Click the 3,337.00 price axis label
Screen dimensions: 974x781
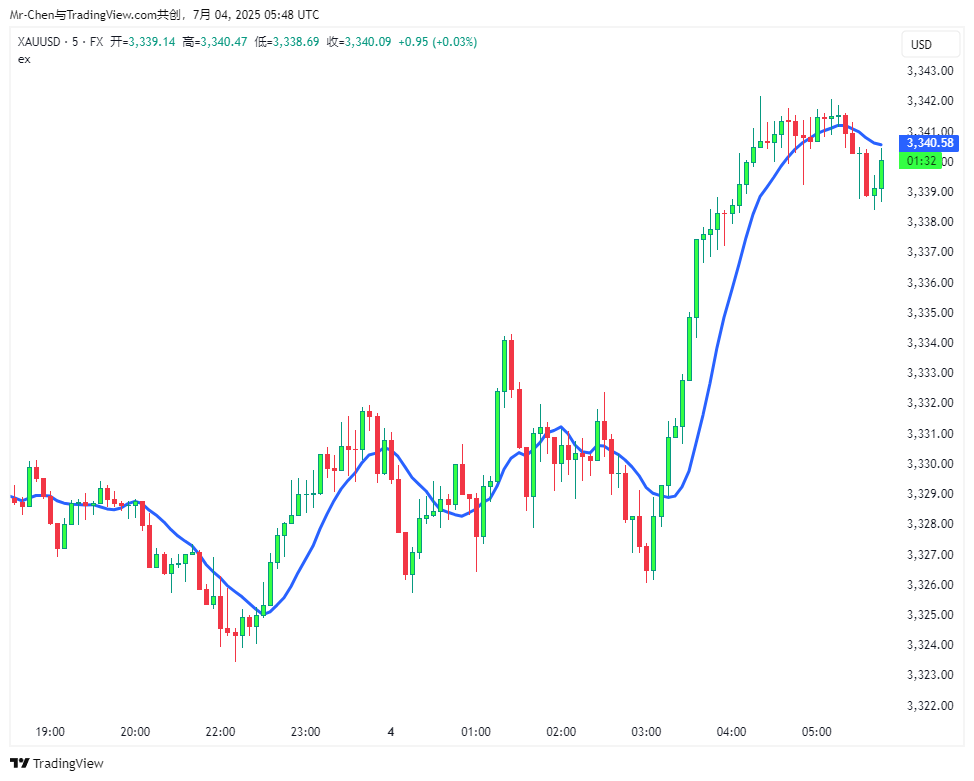click(x=930, y=252)
